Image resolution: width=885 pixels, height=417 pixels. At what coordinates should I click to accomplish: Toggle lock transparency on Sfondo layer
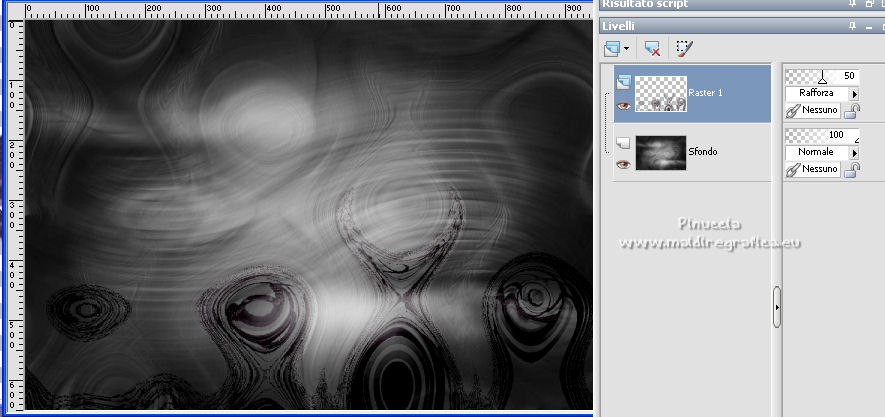(852, 170)
